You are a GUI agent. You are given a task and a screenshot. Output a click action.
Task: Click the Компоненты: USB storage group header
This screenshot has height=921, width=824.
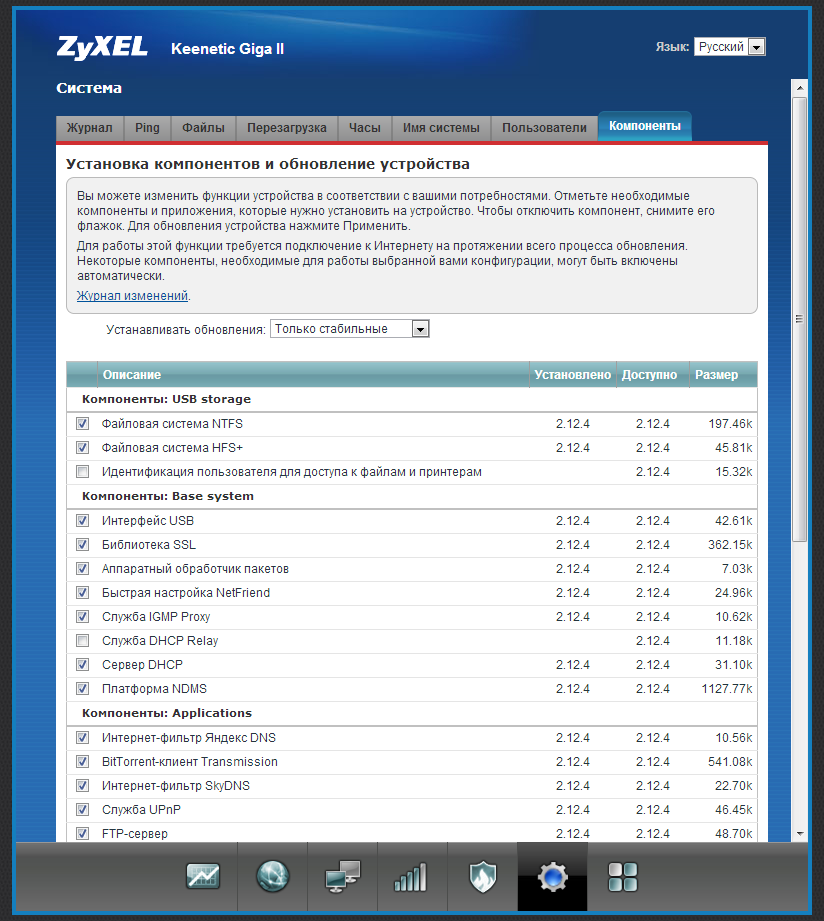[x=412, y=399]
